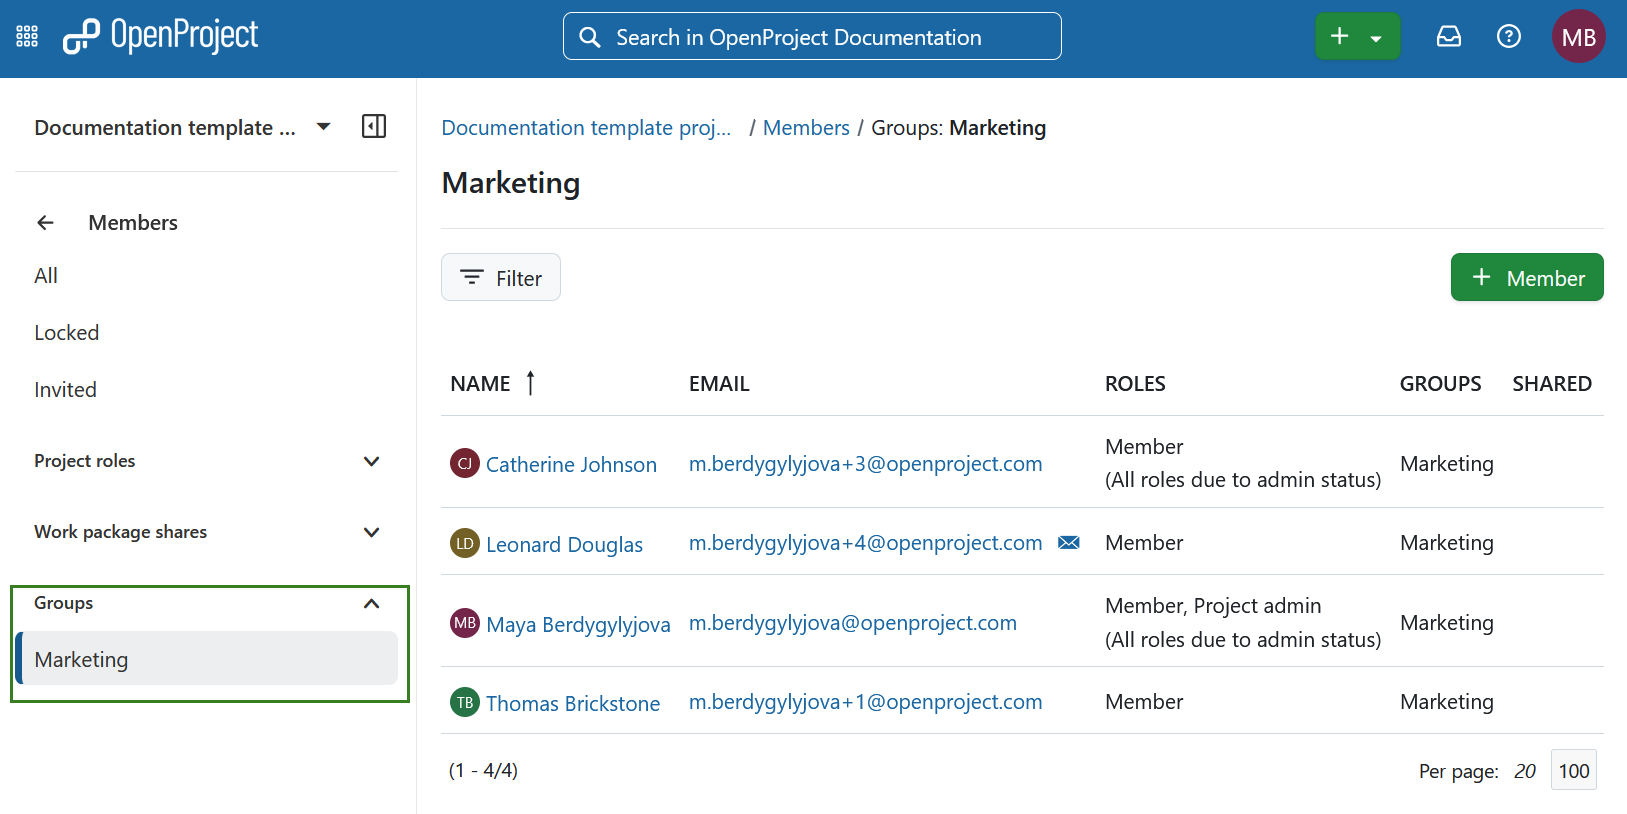1627x814 pixels.
Task: Click the (1 - 4/4) pagination info
Action: (x=483, y=770)
